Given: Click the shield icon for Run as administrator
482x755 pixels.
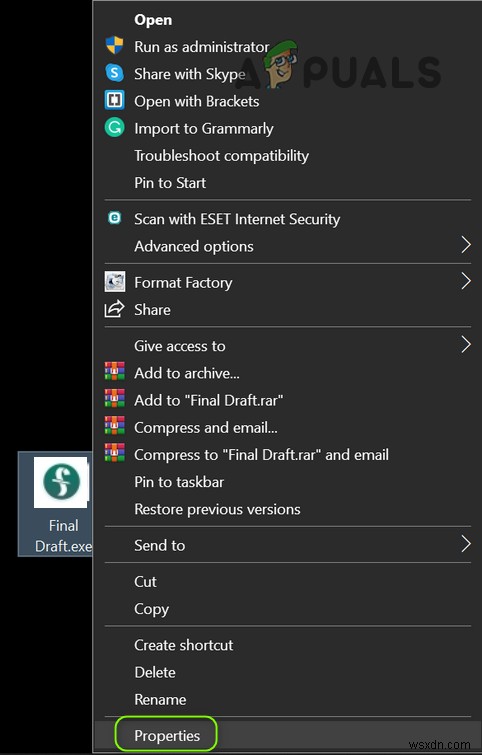Looking at the screenshot, I should [x=115, y=46].
